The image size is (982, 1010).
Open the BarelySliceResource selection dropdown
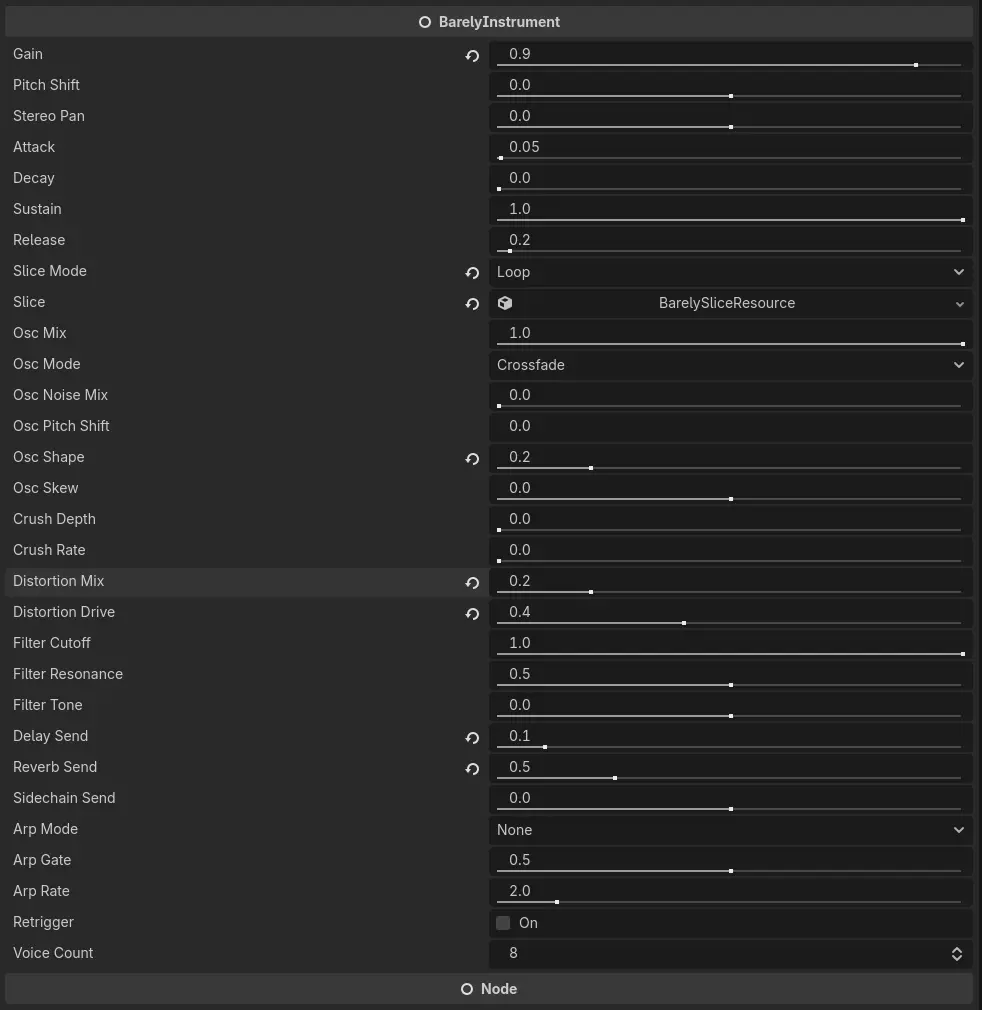tap(958, 303)
